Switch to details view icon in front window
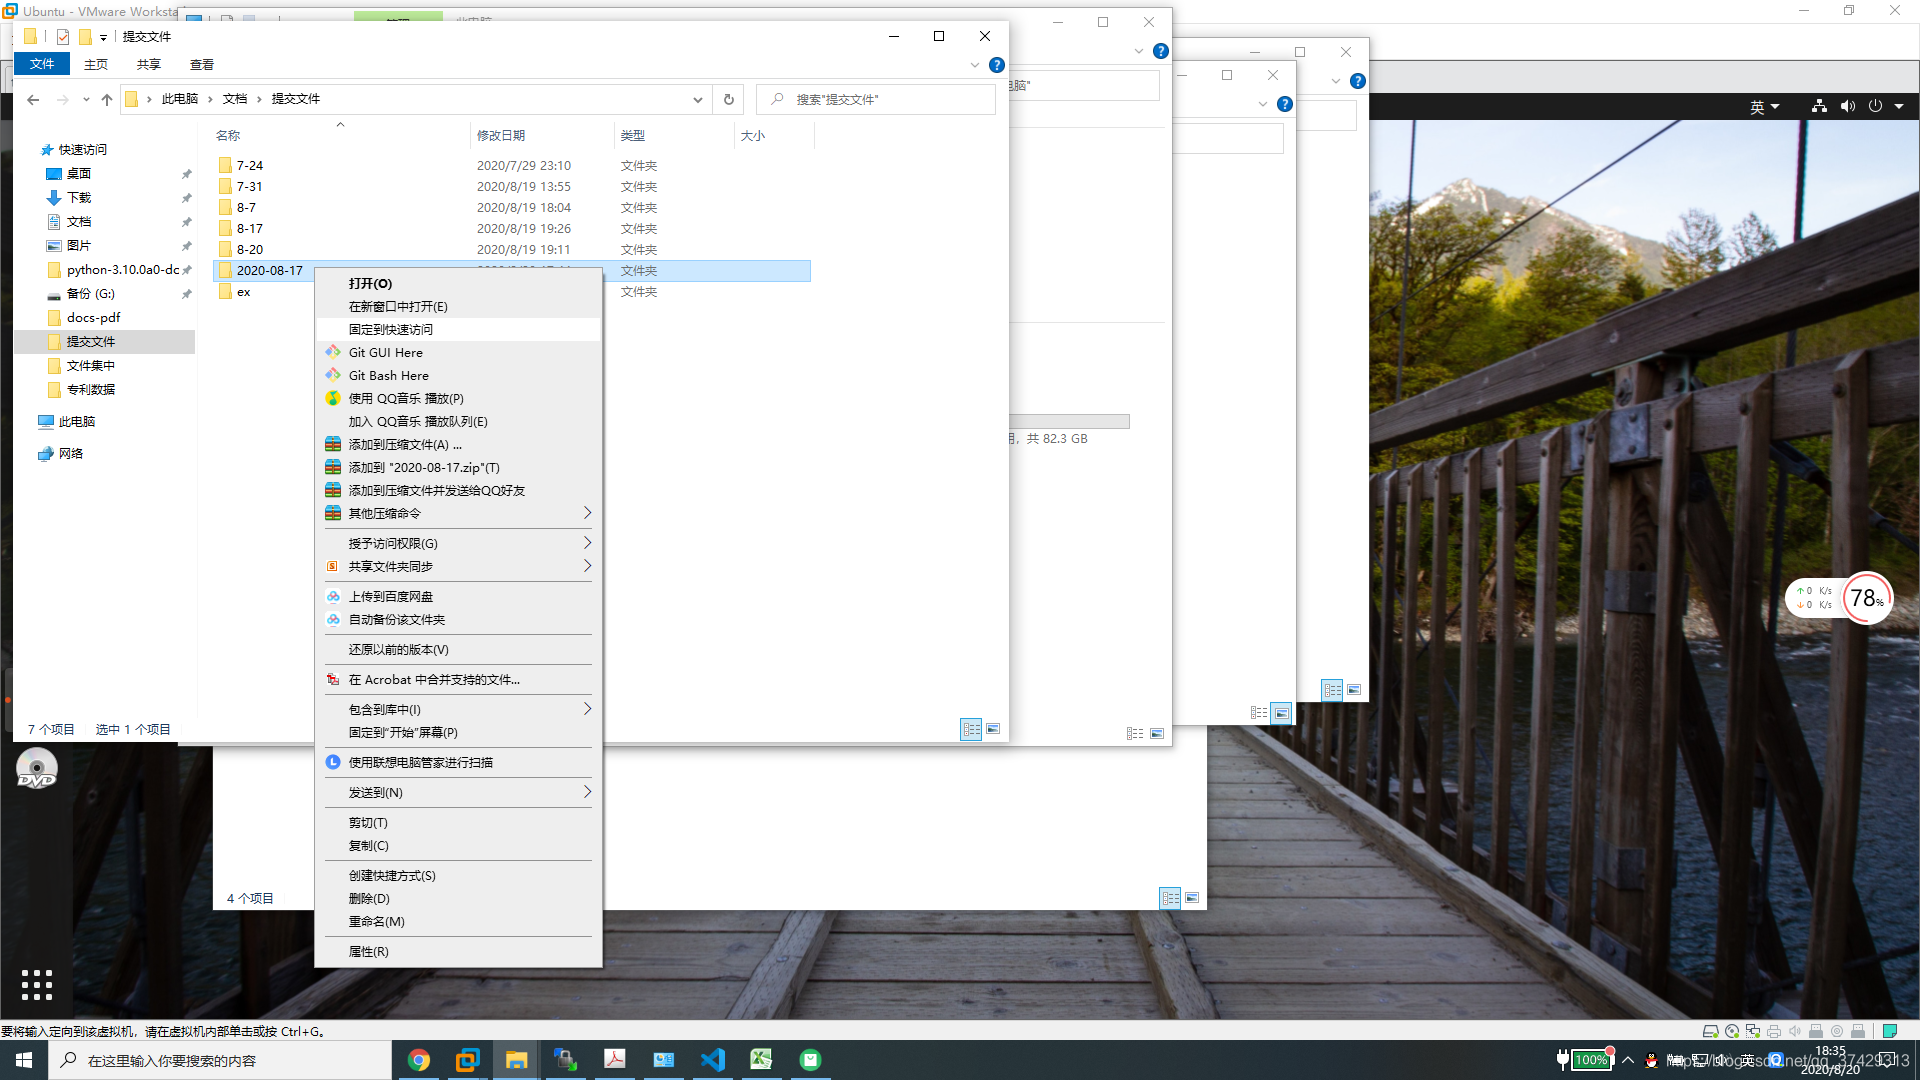The image size is (1920, 1080). pyautogui.click(x=971, y=729)
